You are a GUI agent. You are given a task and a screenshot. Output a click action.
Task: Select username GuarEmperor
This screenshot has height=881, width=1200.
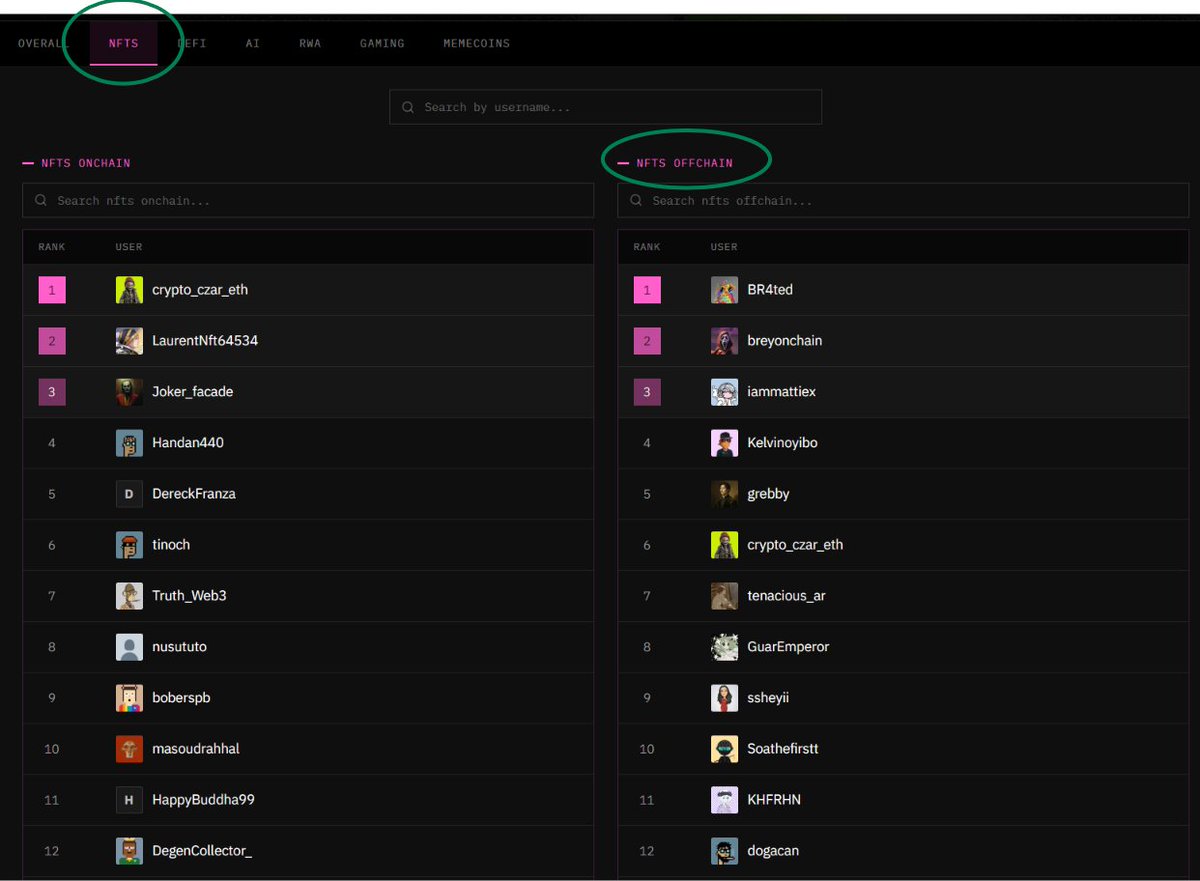[x=789, y=647]
